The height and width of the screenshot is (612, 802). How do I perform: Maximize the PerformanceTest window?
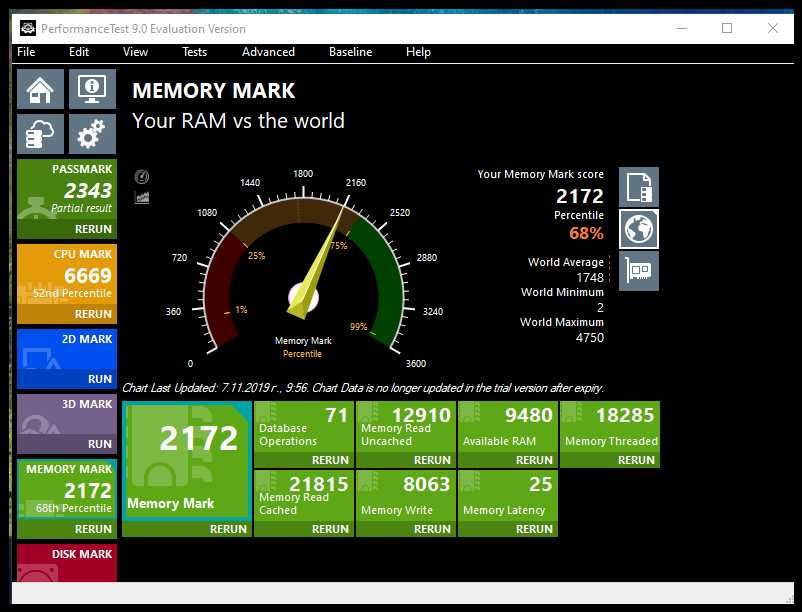pyautogui.click(x=727, y=28)
